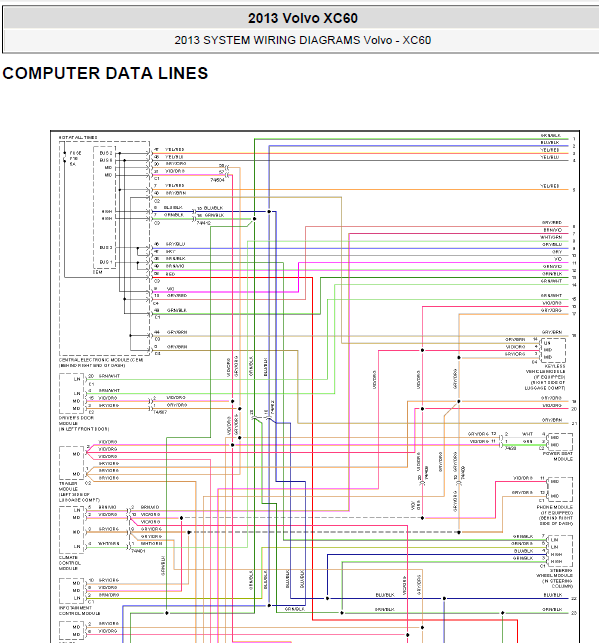The width and height of the screenshot is (599, 643).
Task: Click the Keyless Vehicle Module box
Action: tap(554, 350)
